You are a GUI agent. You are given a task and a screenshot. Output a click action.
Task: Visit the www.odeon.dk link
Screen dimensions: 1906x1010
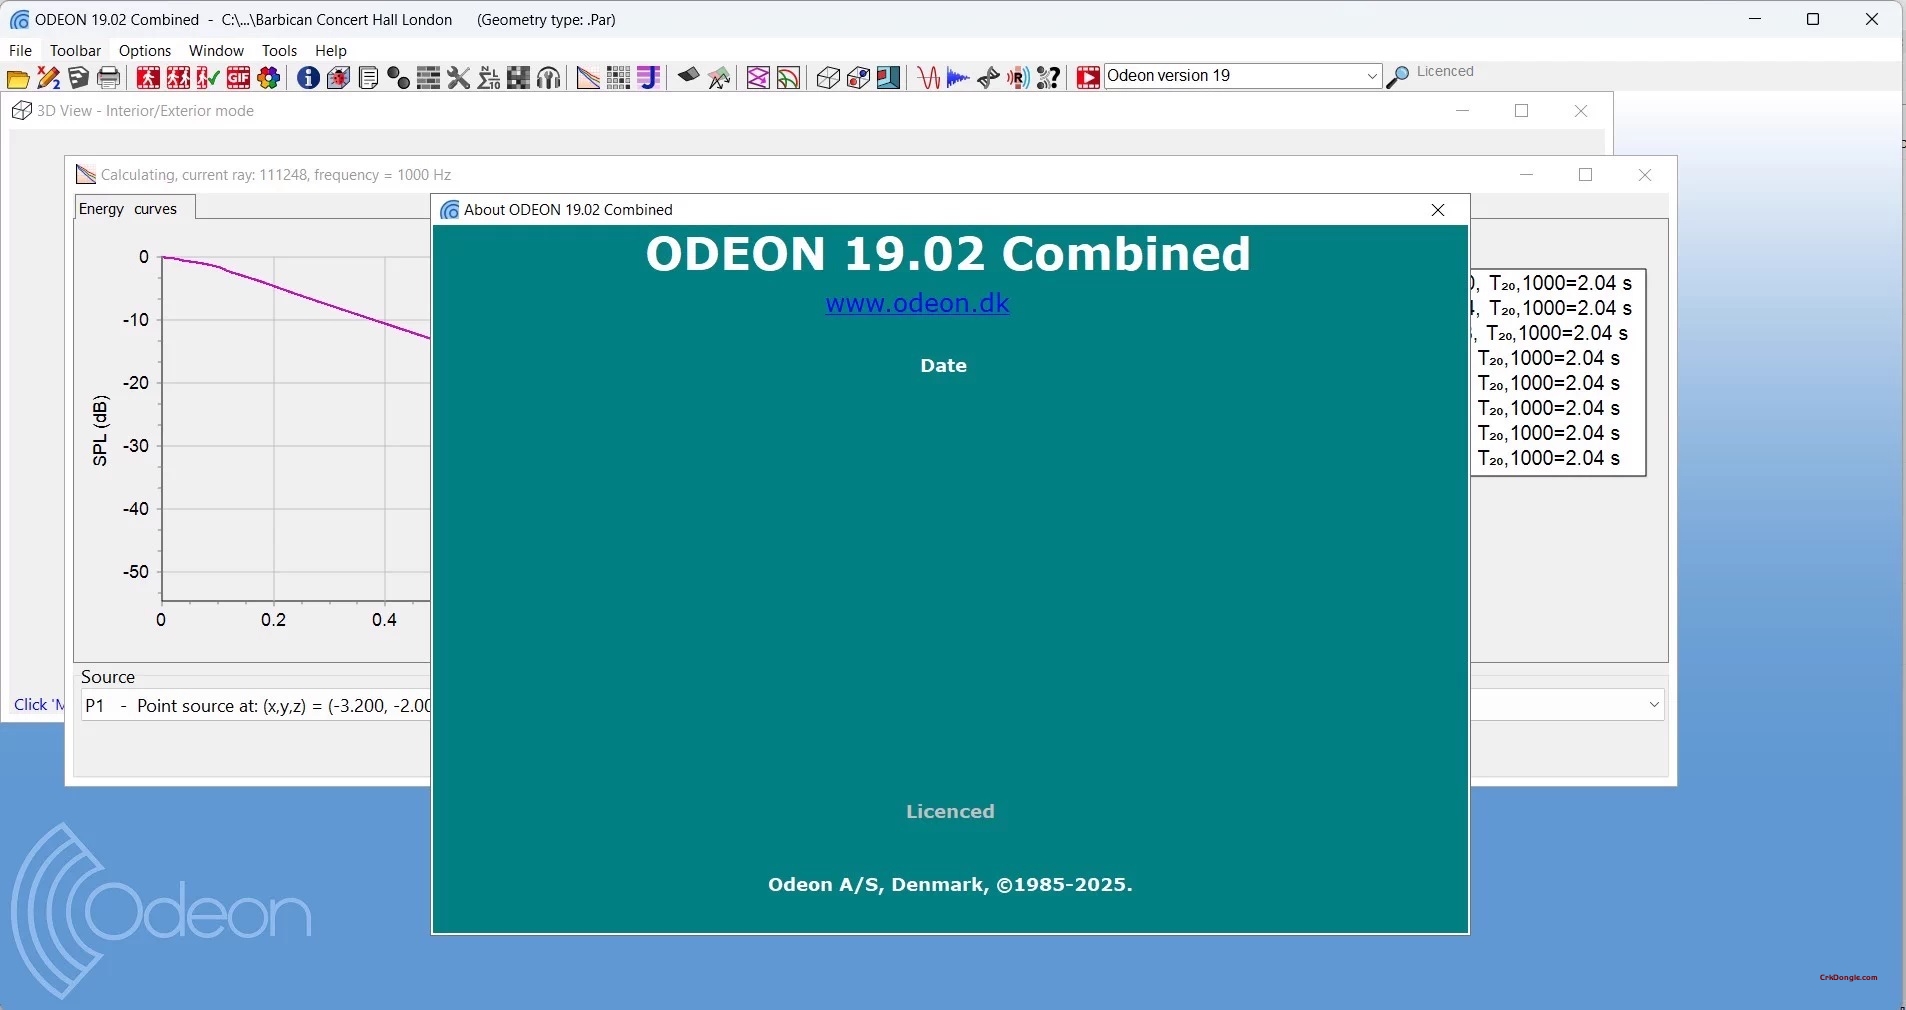(x=917, y=305)
